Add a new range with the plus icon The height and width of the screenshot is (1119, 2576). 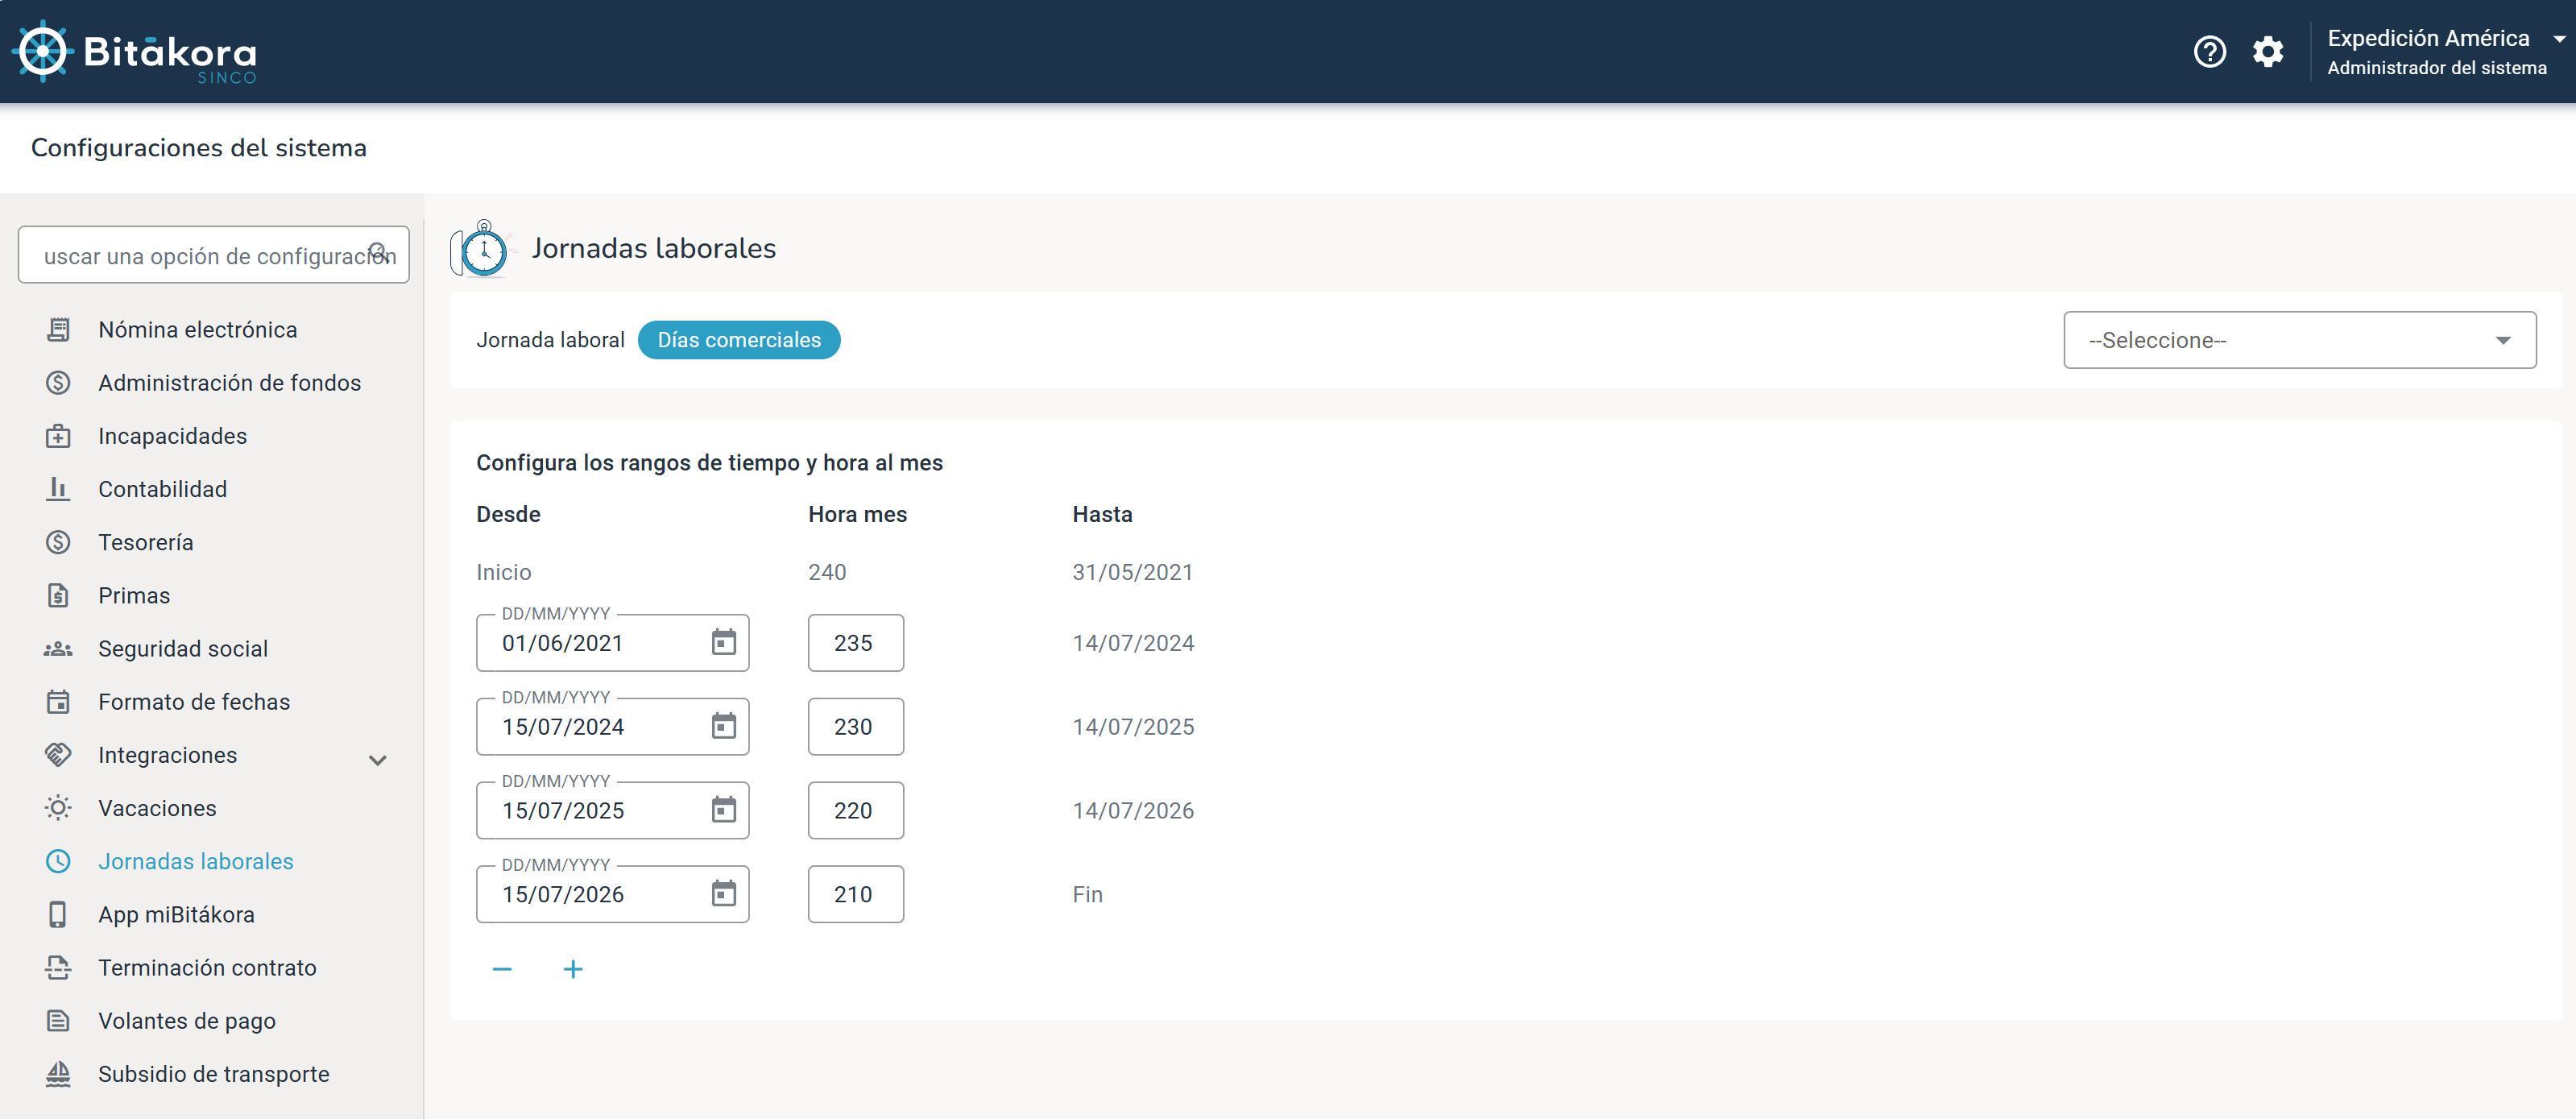click(x=573, y=969)
